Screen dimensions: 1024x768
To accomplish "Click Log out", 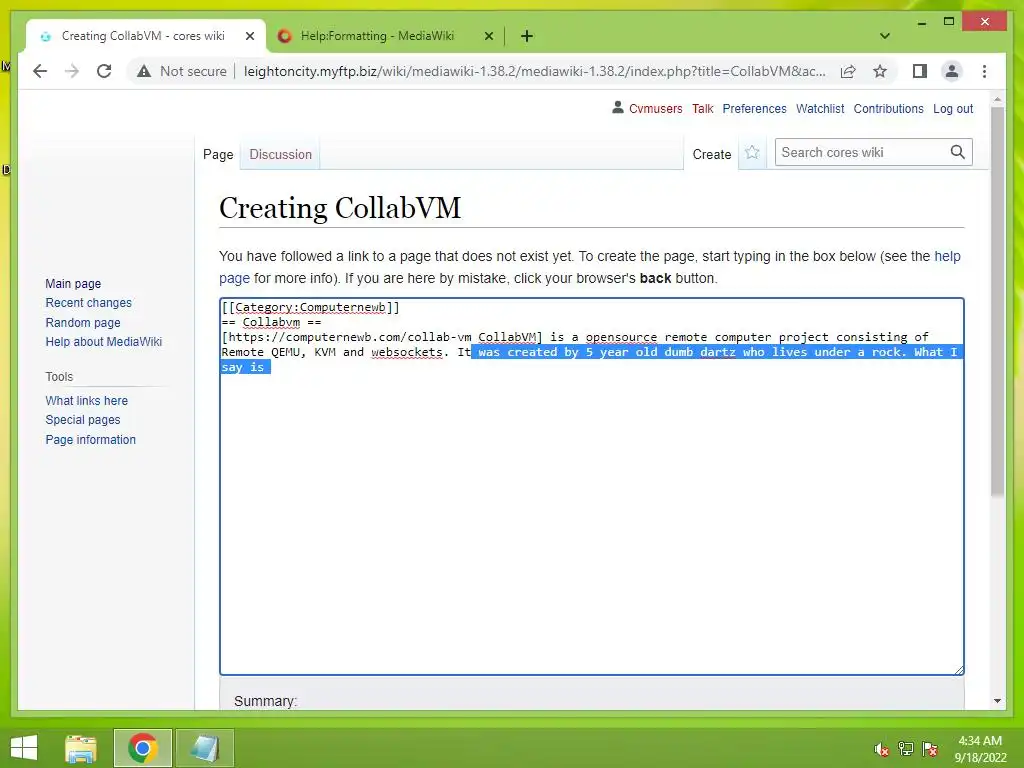I will (x=953, y=108).
